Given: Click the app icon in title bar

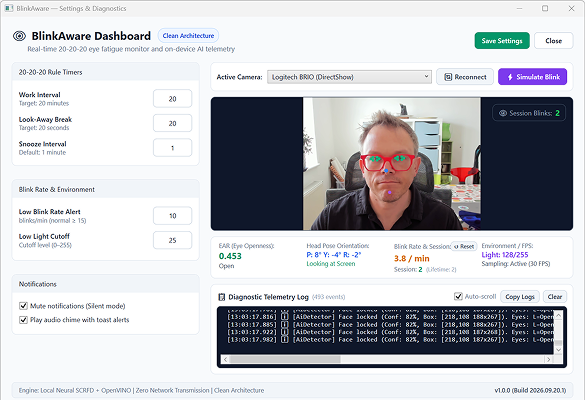Looking at the screenshot, I should (x=9, y=8).
